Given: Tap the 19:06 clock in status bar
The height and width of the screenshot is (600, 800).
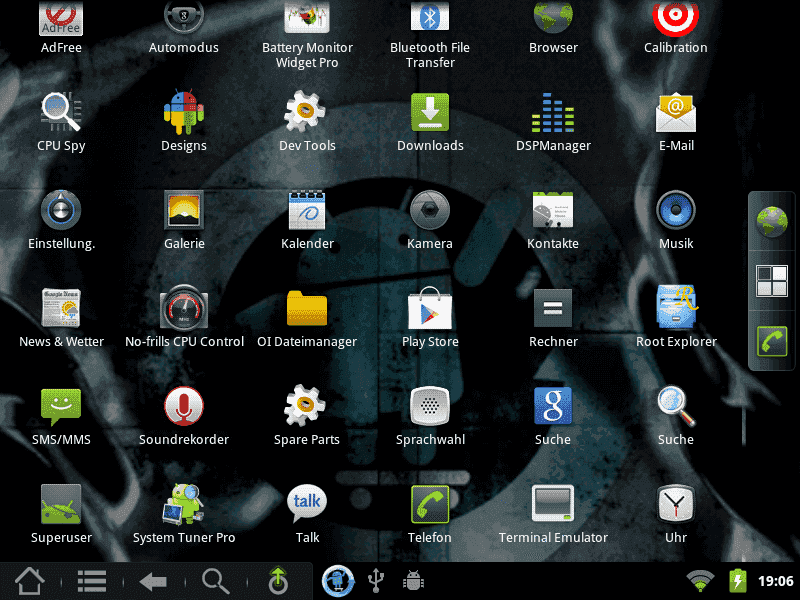Looking at the screenshot, I should 776,581.
